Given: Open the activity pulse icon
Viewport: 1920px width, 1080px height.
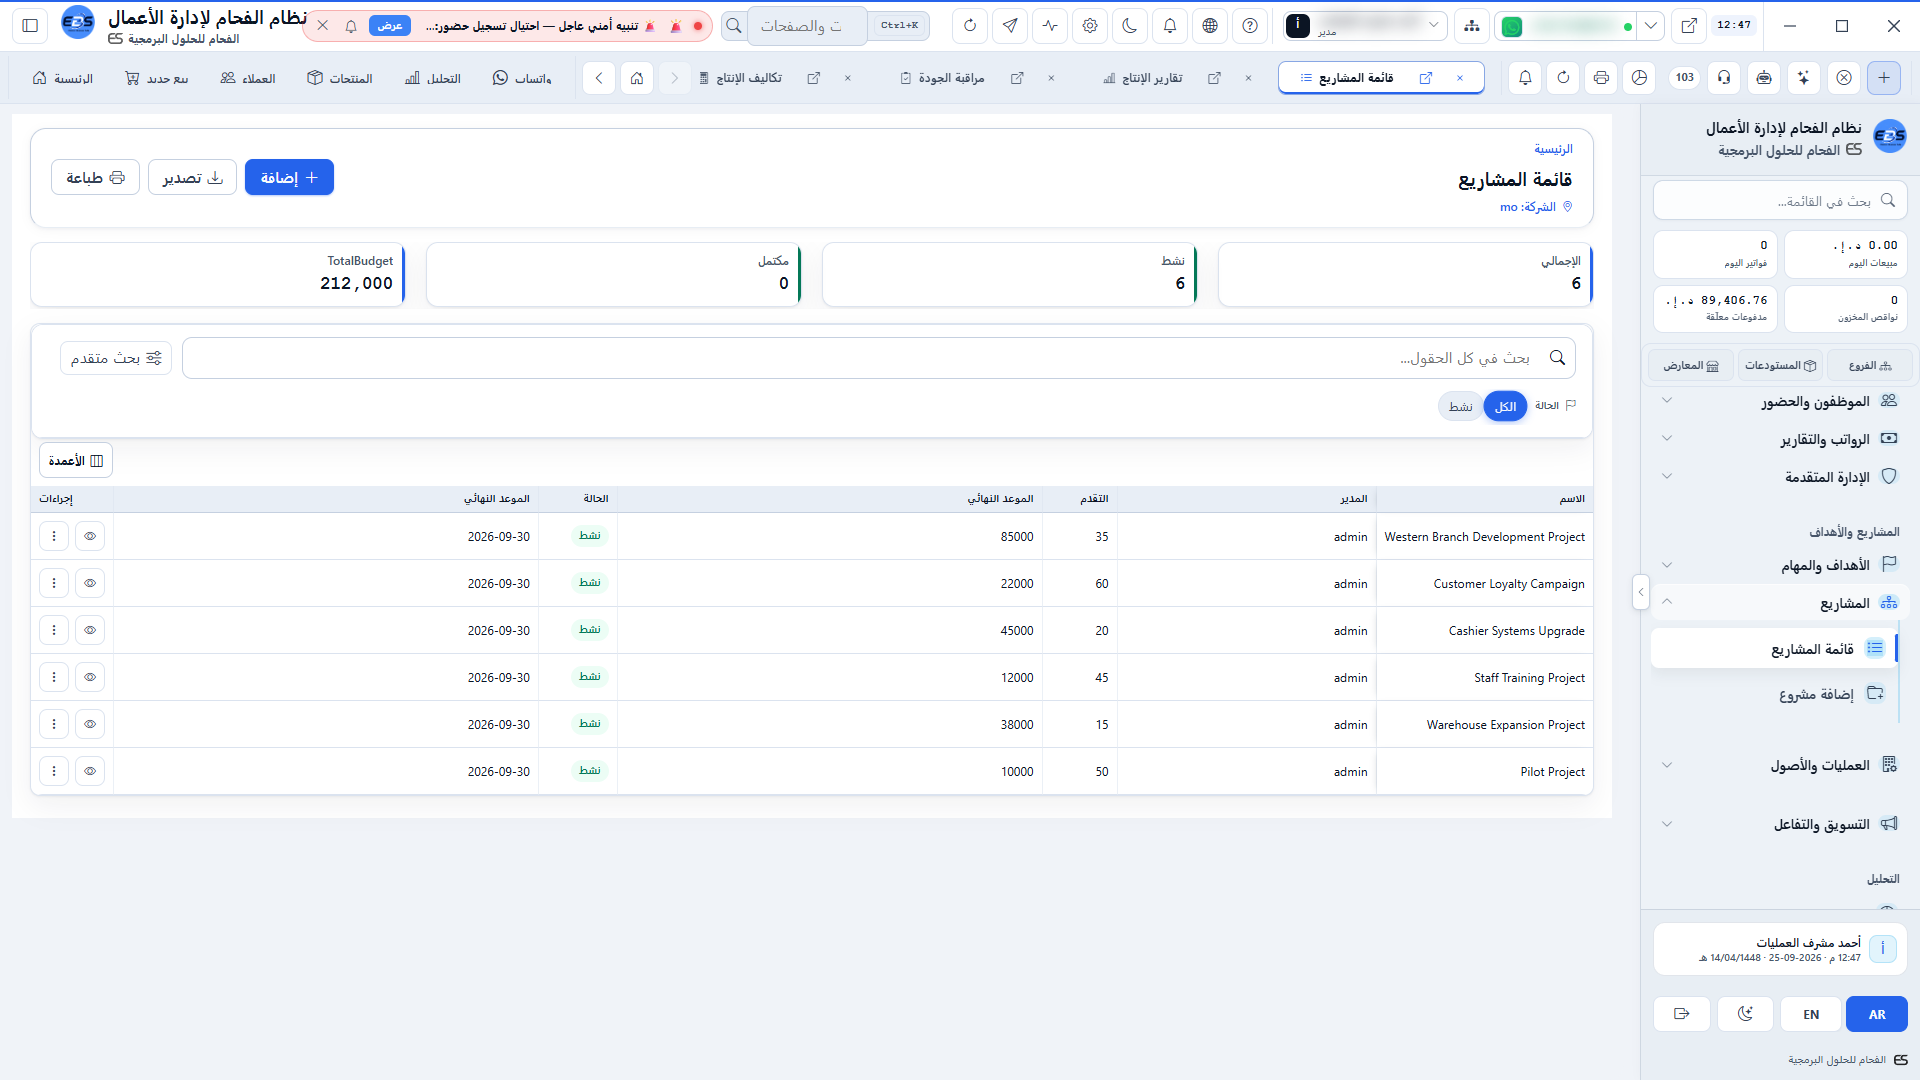Looking at the screenshot, I should click(1050, 26).
